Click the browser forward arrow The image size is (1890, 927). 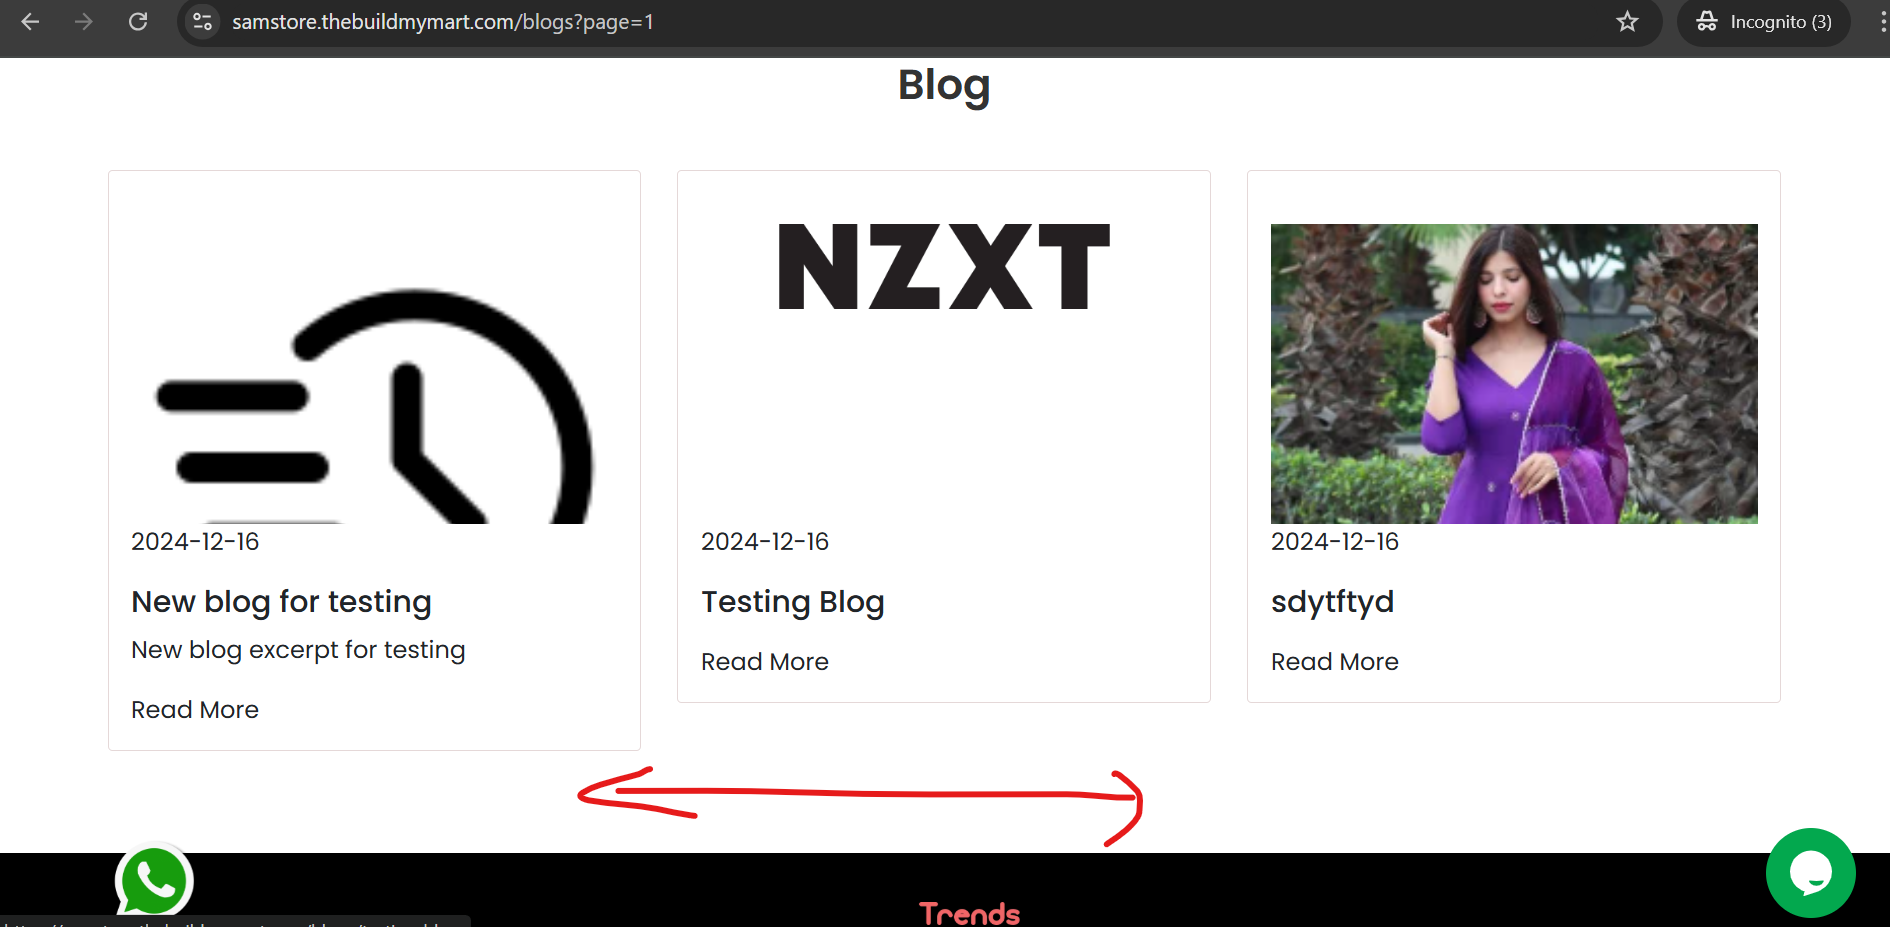tap(84, 21)
